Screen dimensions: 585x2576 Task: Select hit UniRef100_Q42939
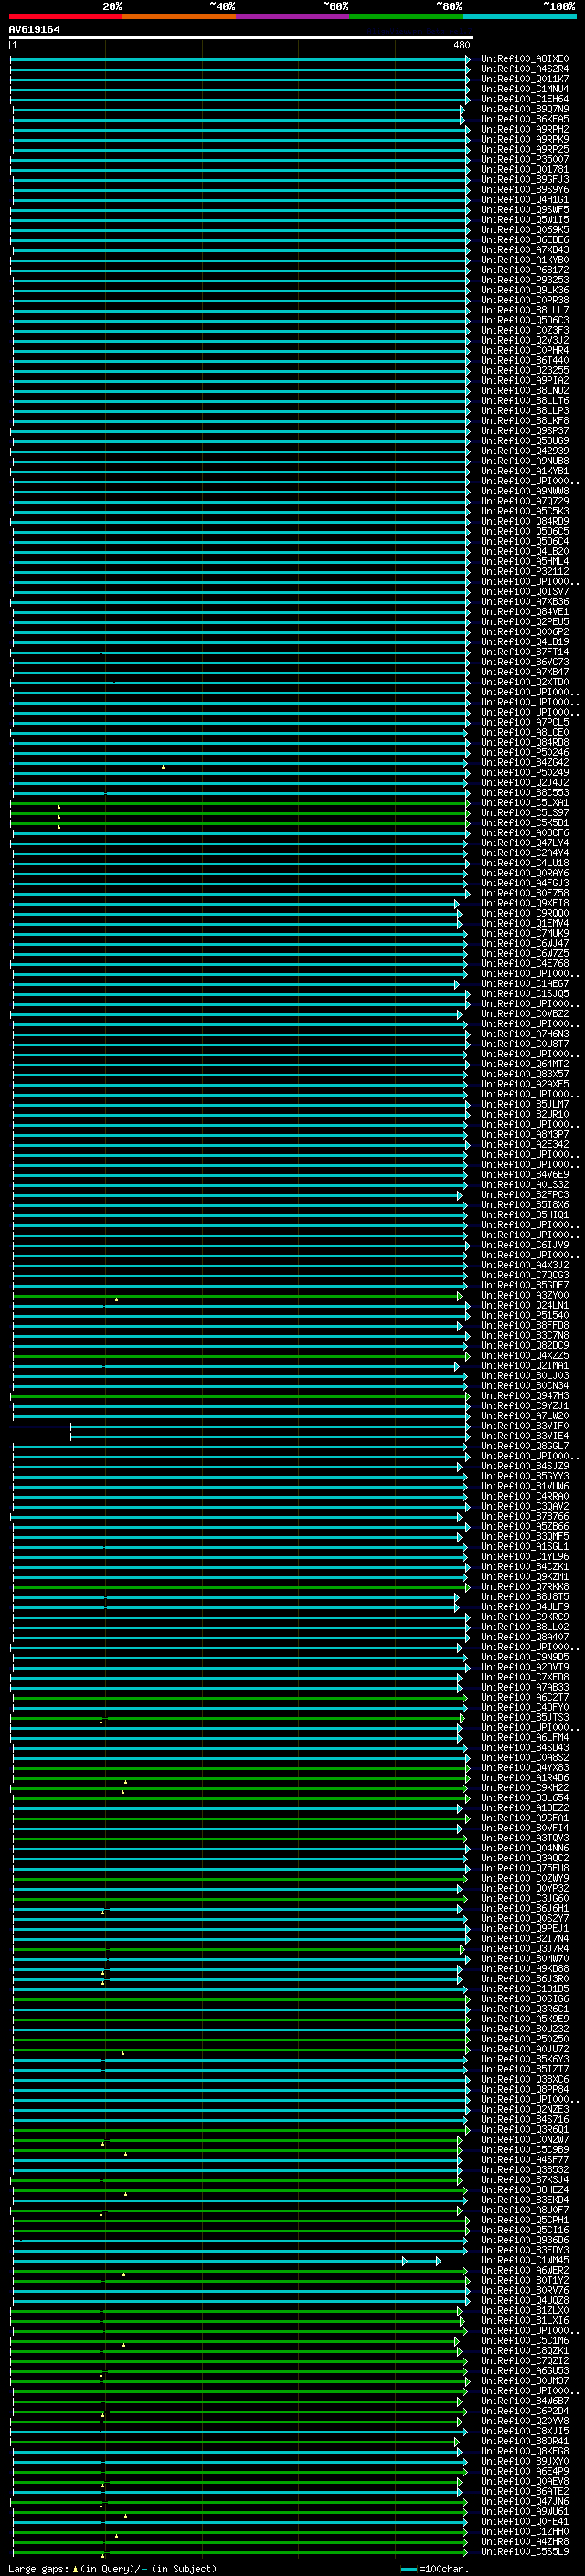click(524, 451)
